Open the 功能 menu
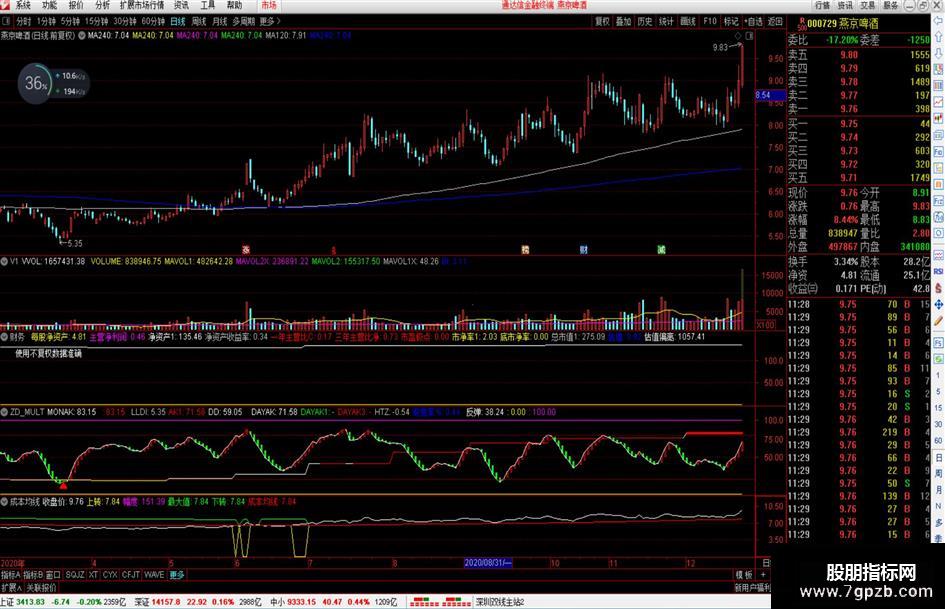Image resolution: width=945 pixels, height=609 pixels. point(49,5)
